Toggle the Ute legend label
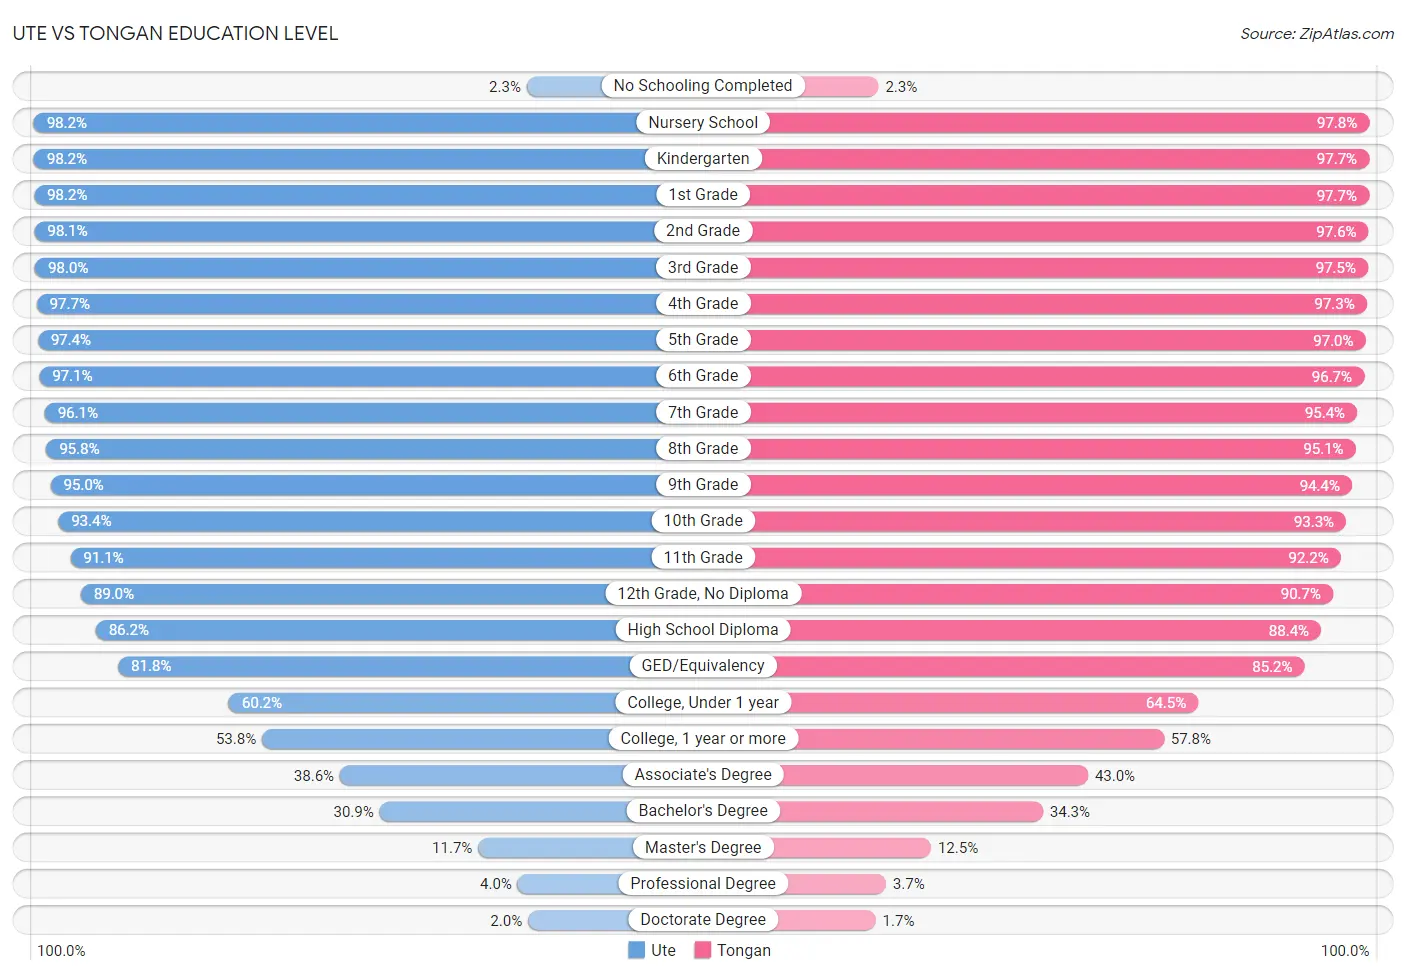The height and width of the screenshot is (975, 1406). tap(663, 950)
